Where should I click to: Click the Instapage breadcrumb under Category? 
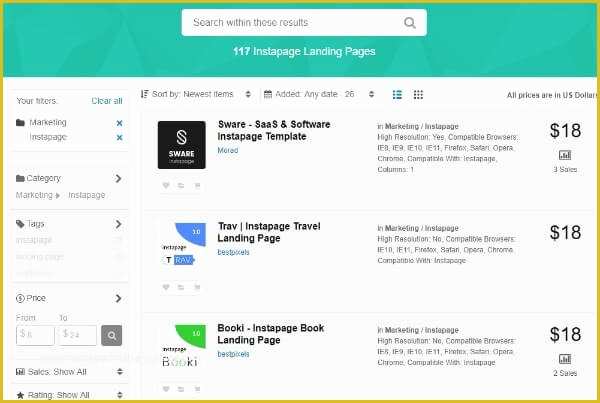click(x=86, y=195)
